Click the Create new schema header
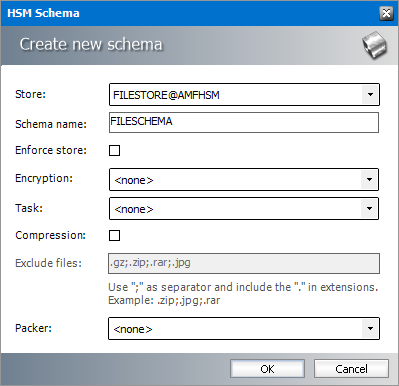Image resolution: width=399 pixels, height=386 pixels. pyautogui.click(x=91, y=44)
